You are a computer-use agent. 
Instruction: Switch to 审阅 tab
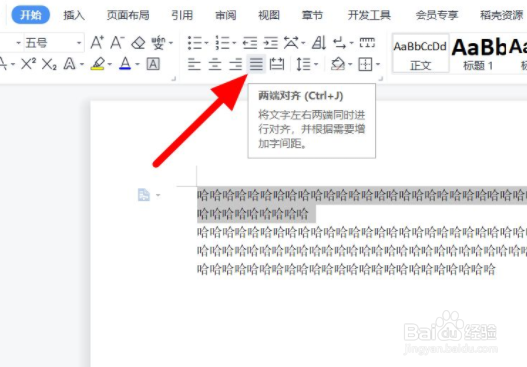[x=226, y=15]
